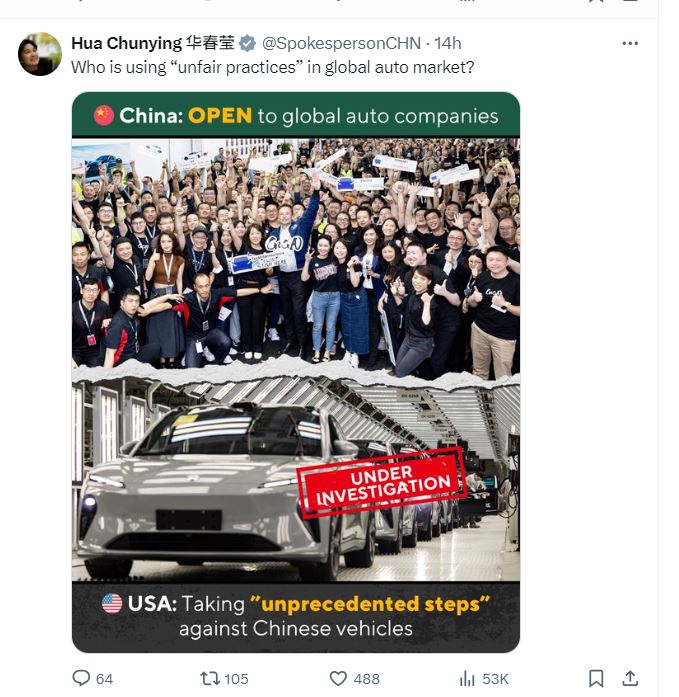Screen dimensions: 679x697
Task: Open the attached auto market infographic
Action: pyautogui.click(x=296, y=372)
